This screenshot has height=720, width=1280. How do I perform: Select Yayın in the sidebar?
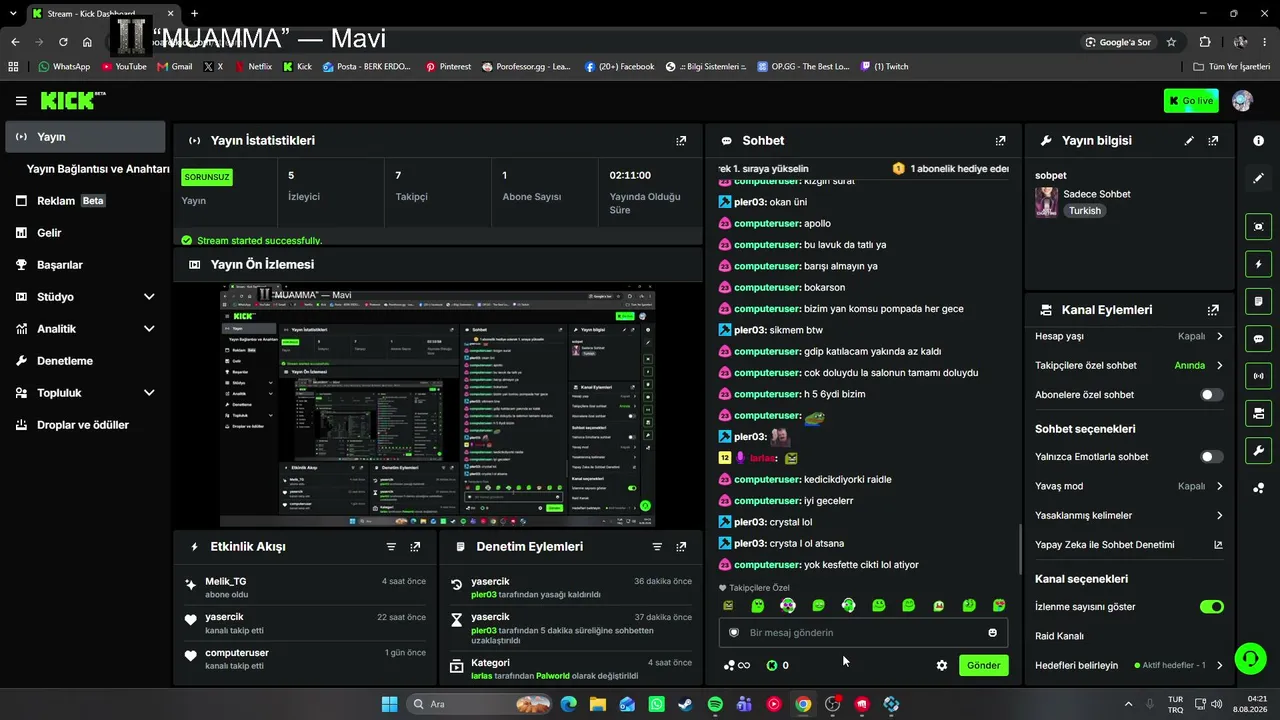pos(85,137)
